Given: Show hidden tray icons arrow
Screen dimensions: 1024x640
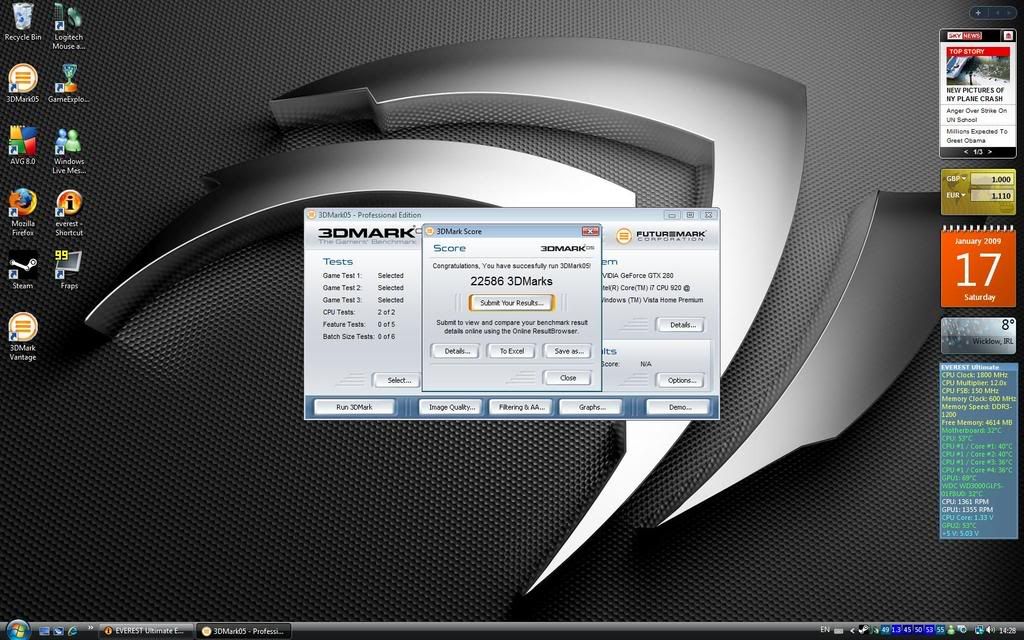Looking at the screenshot, I should tap(852, 630).
